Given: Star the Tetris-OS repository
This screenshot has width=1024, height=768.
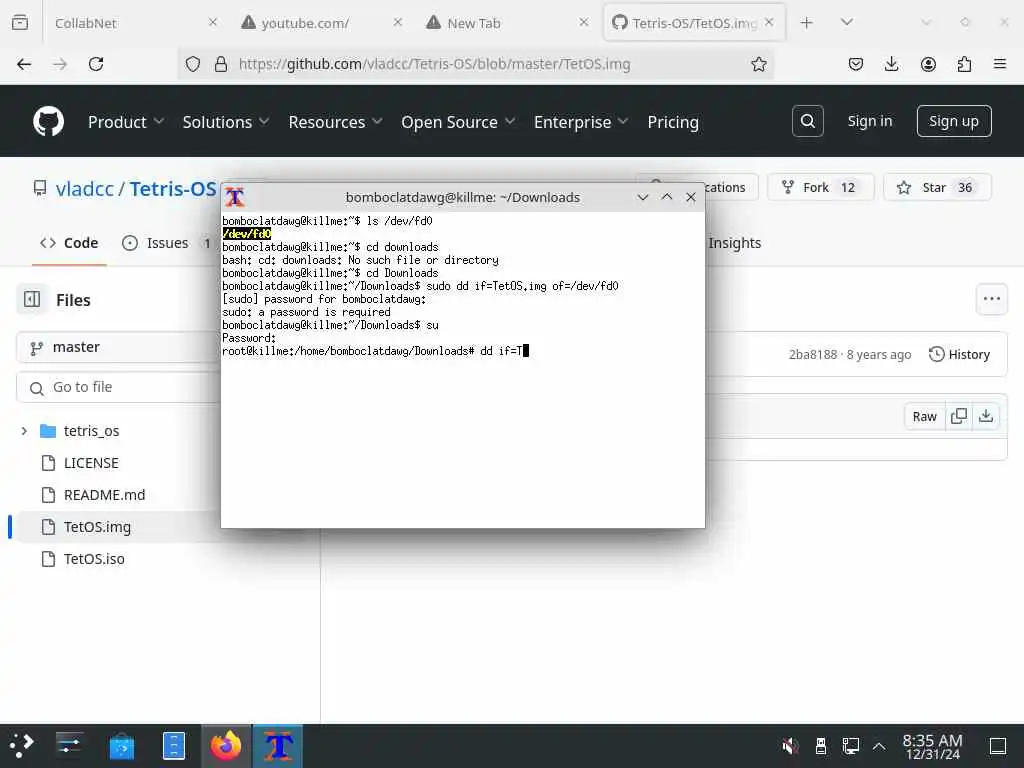Looking at the screenshot, I should (937, 187).
